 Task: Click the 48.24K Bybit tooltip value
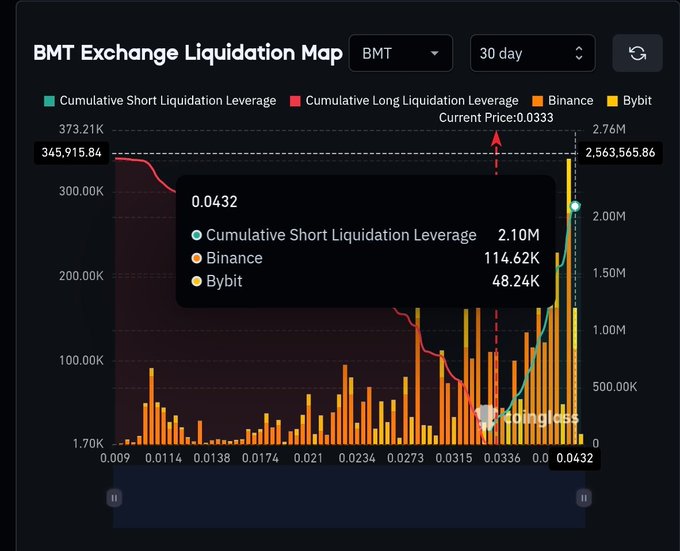[x=516, y=281]
